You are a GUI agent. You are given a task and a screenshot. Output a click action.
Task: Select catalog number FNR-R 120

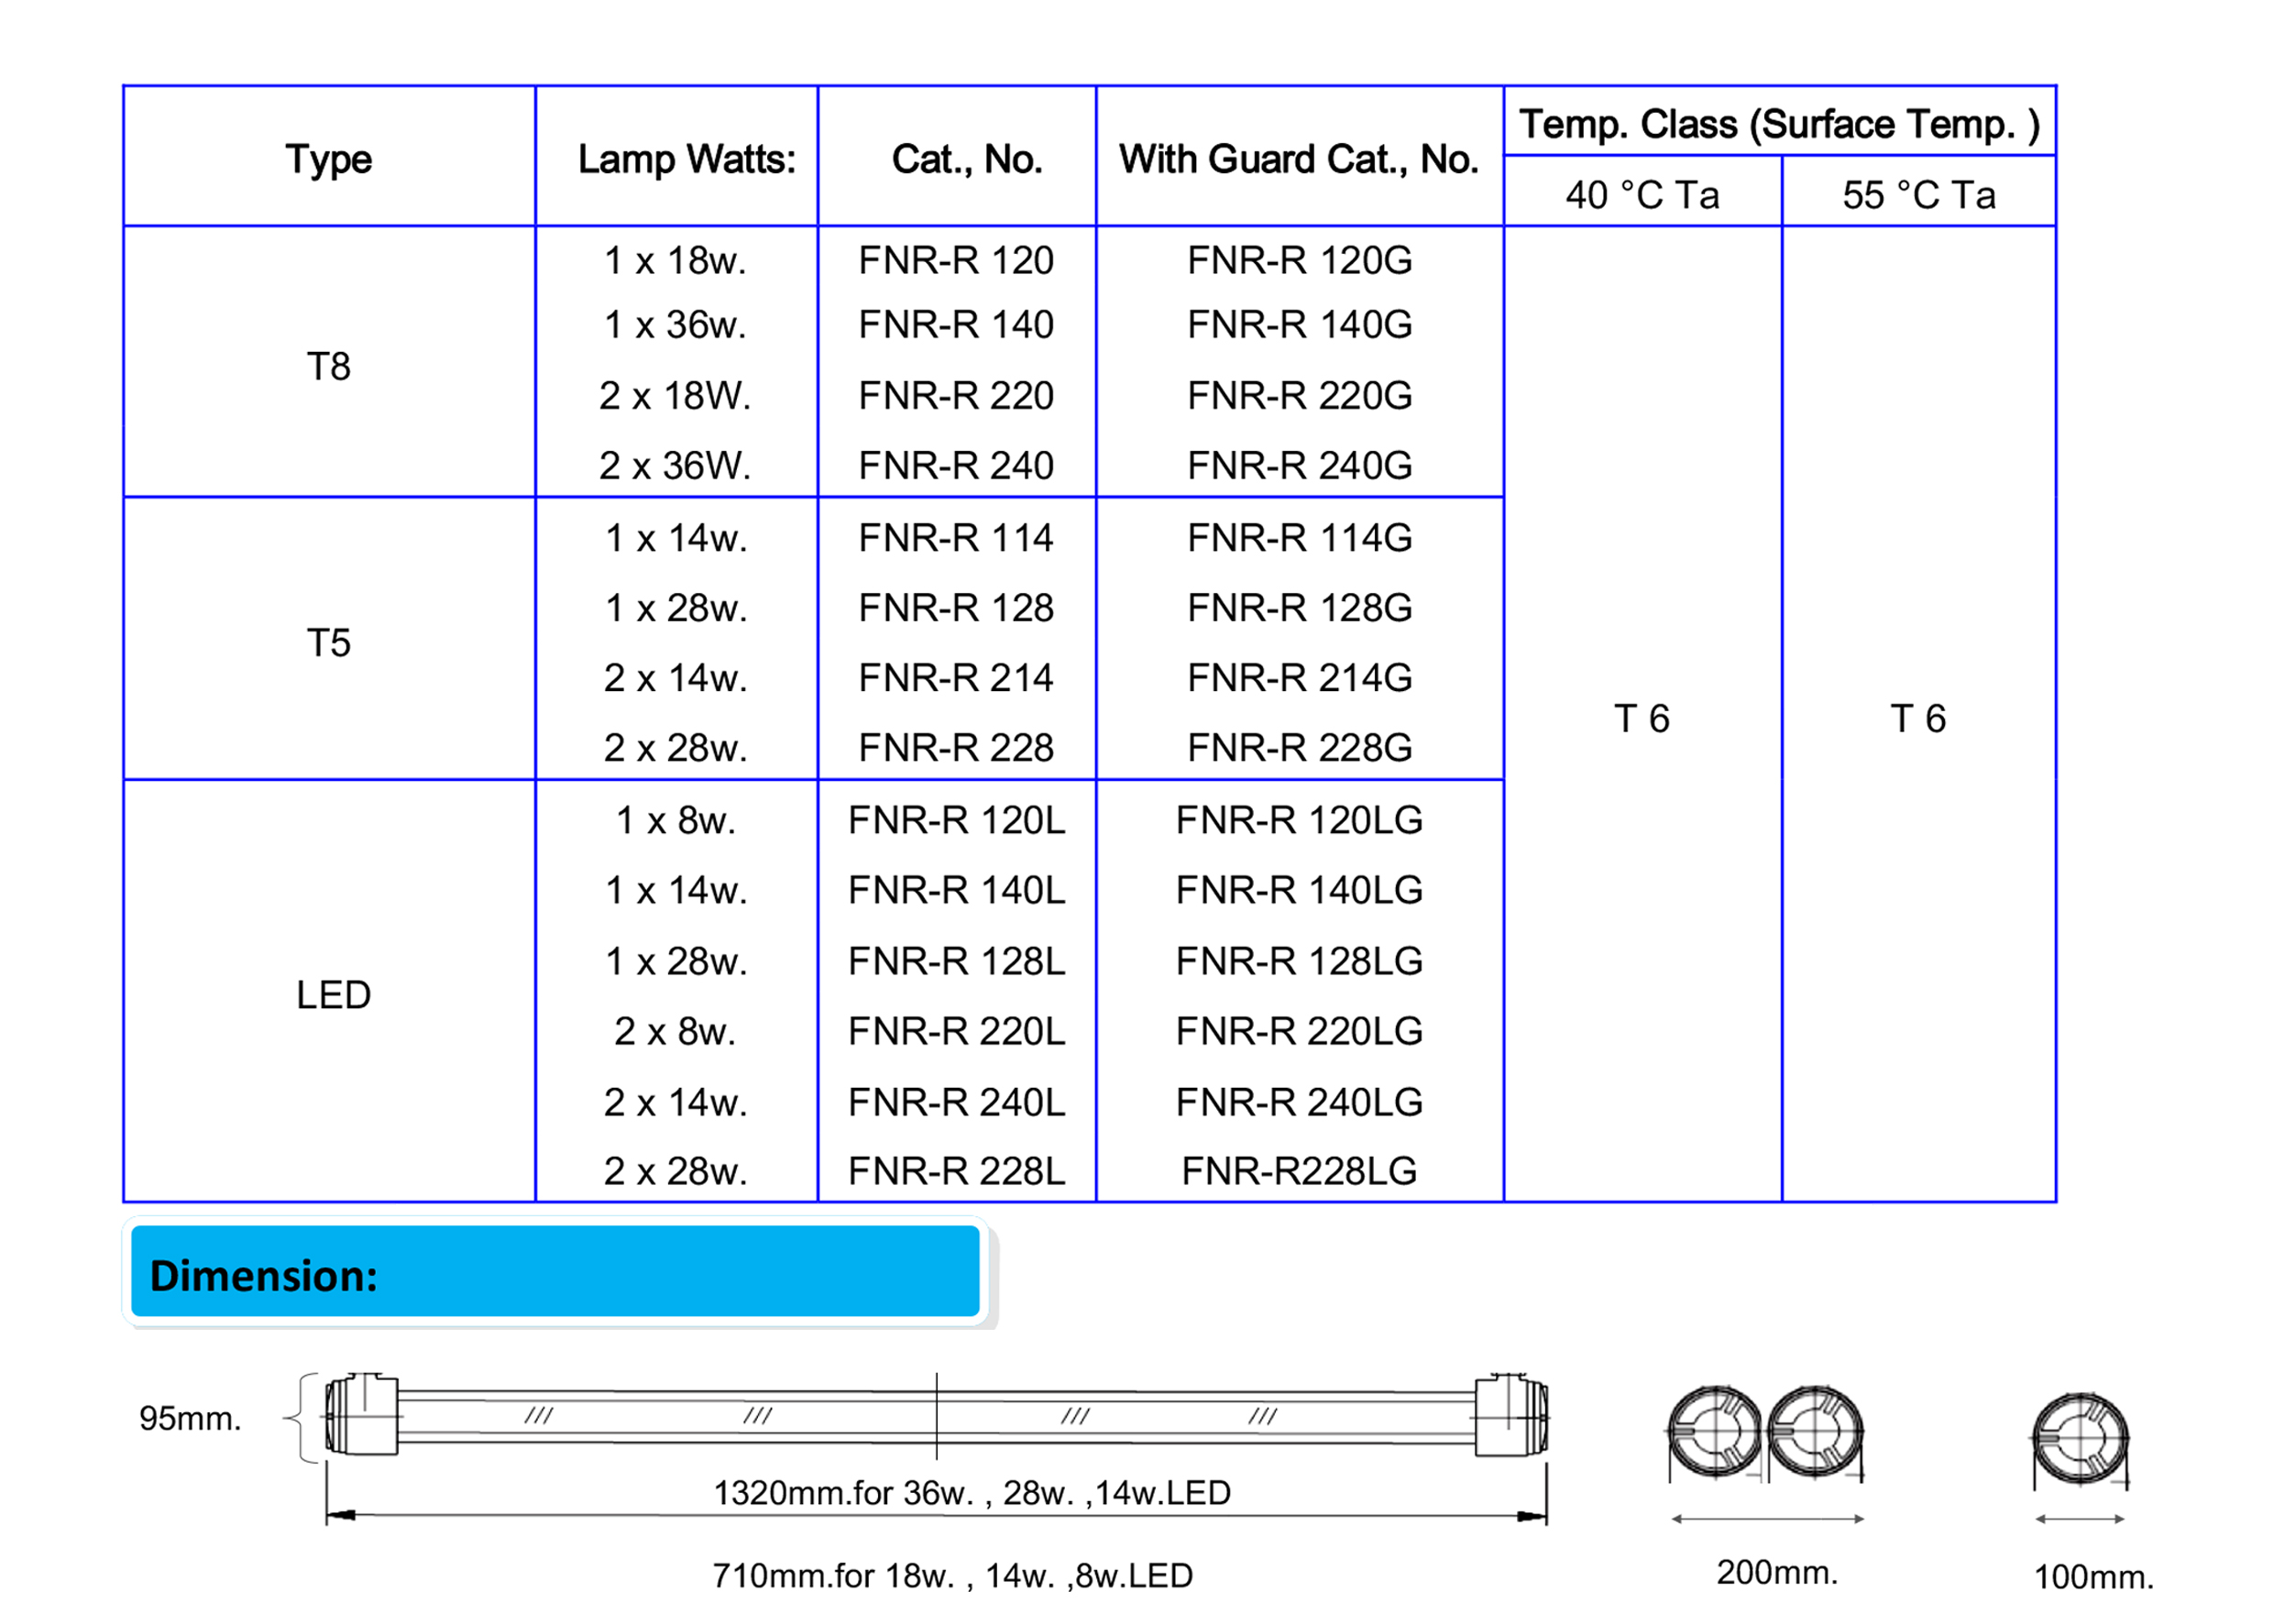tap(955, 260)
